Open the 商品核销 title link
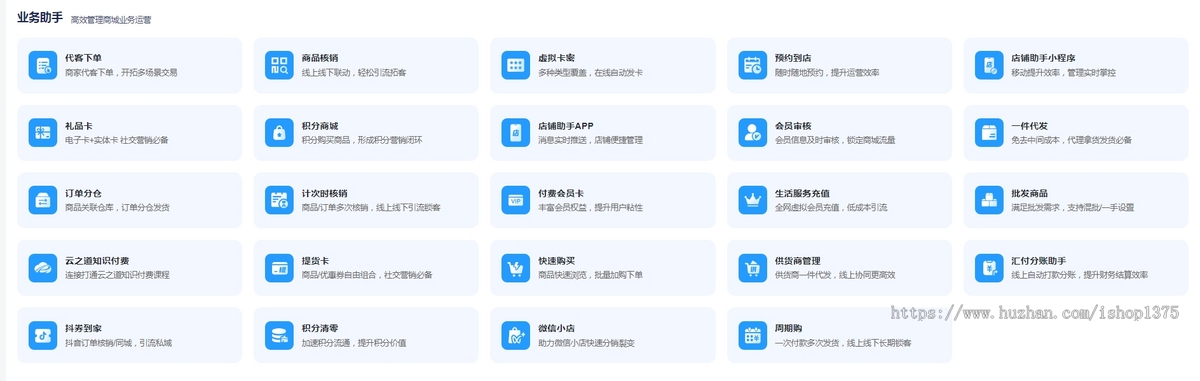 pos(319,58)
